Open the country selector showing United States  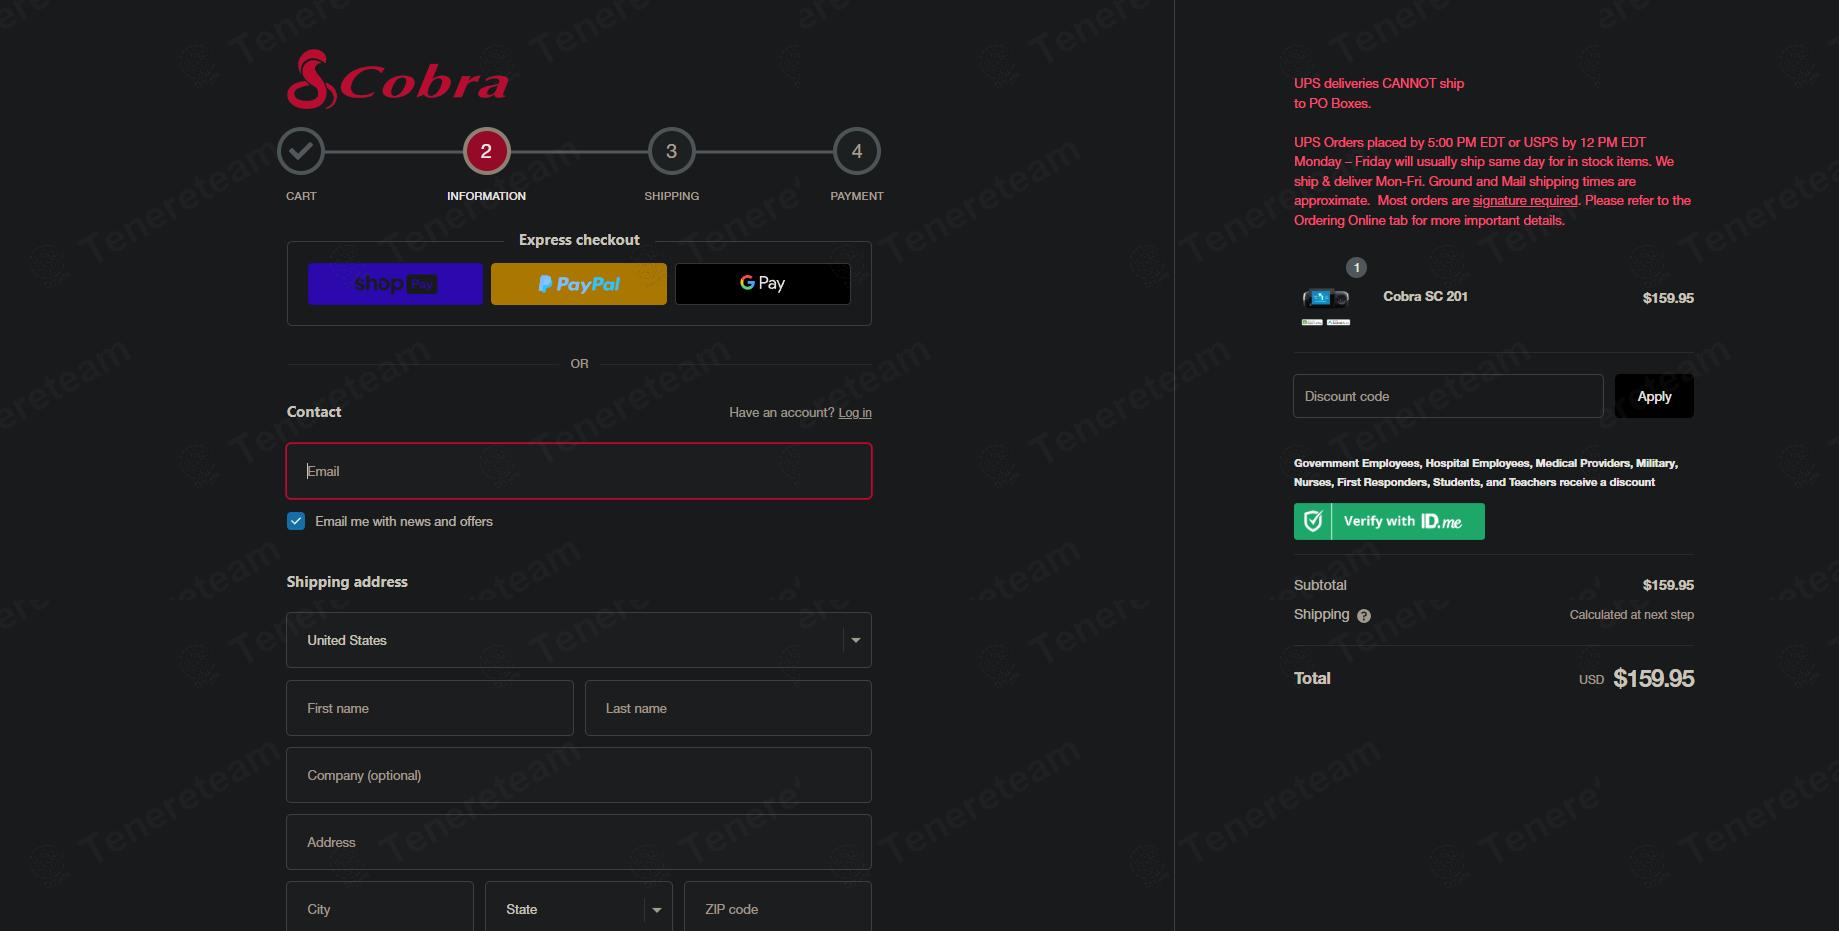(579, 640)
